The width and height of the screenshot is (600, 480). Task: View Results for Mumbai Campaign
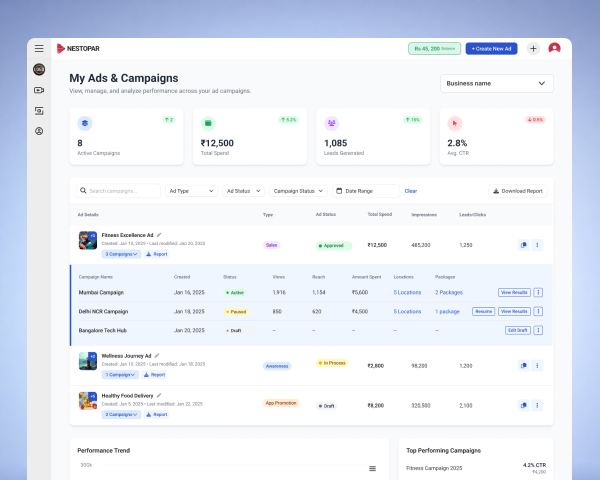(x=514, y=292)
